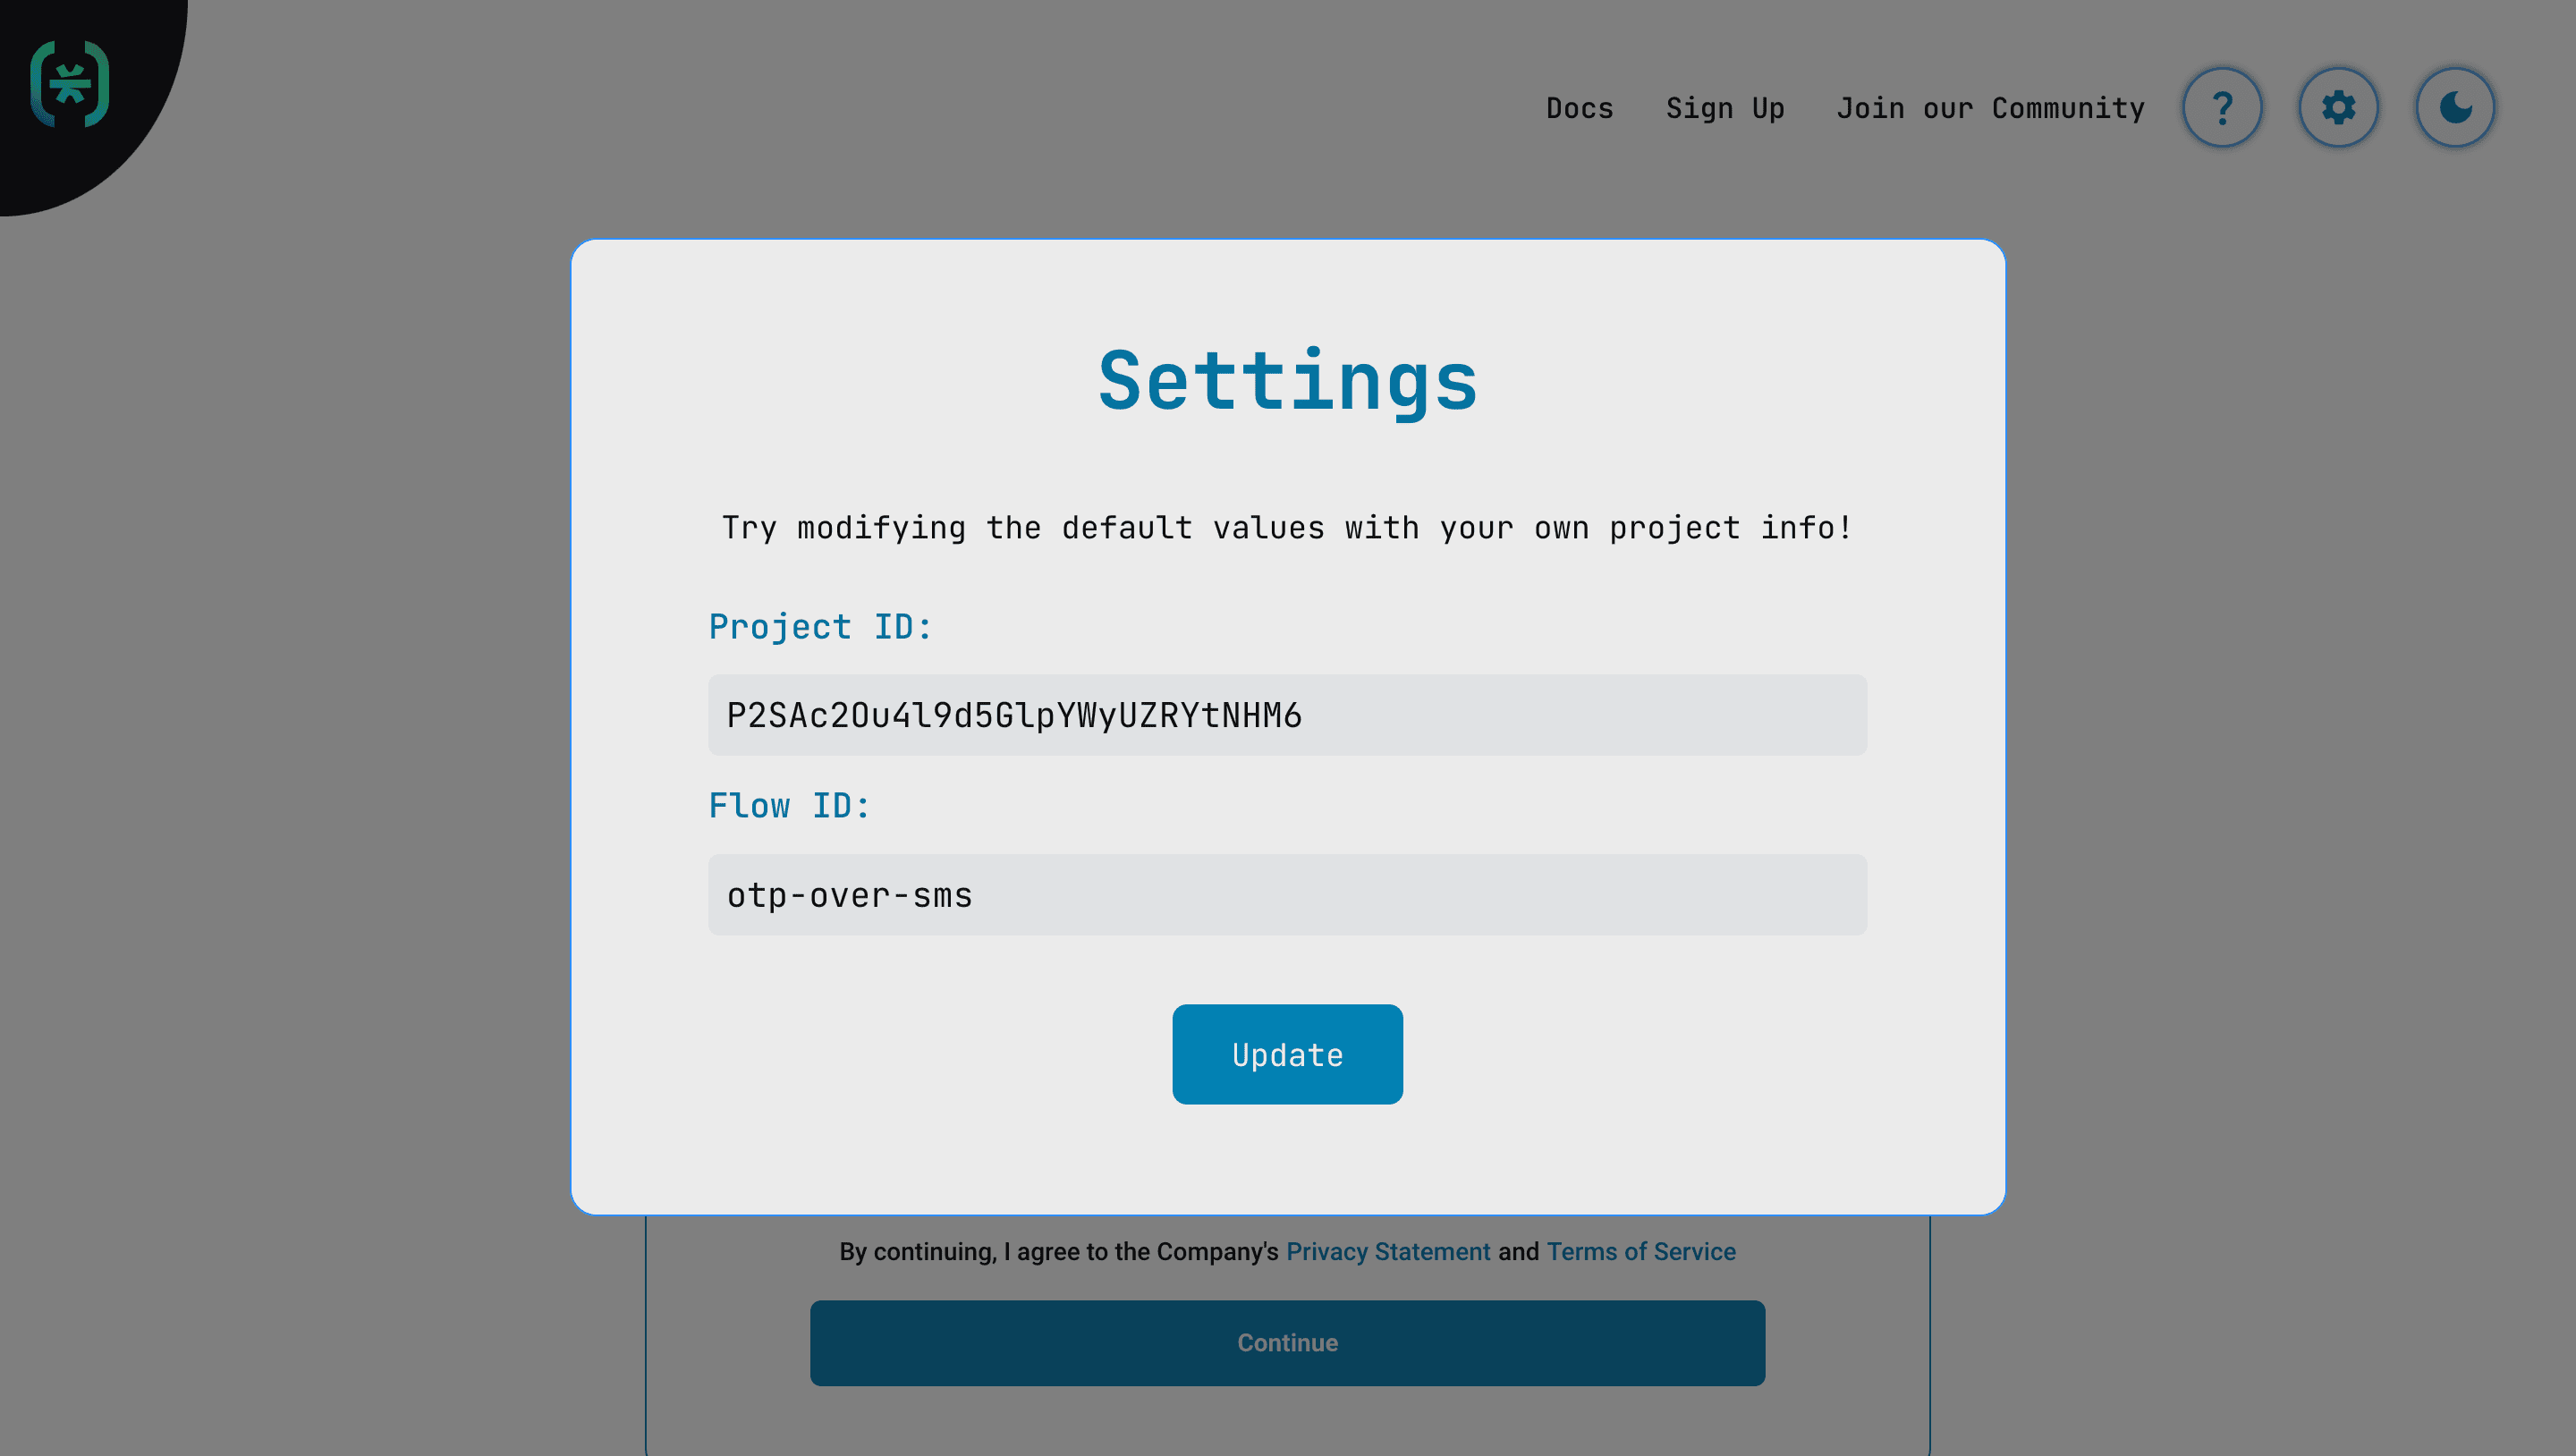Select the otp-over-sms text in Flow ID
Screen dimensions: 2576x1456
849,895
